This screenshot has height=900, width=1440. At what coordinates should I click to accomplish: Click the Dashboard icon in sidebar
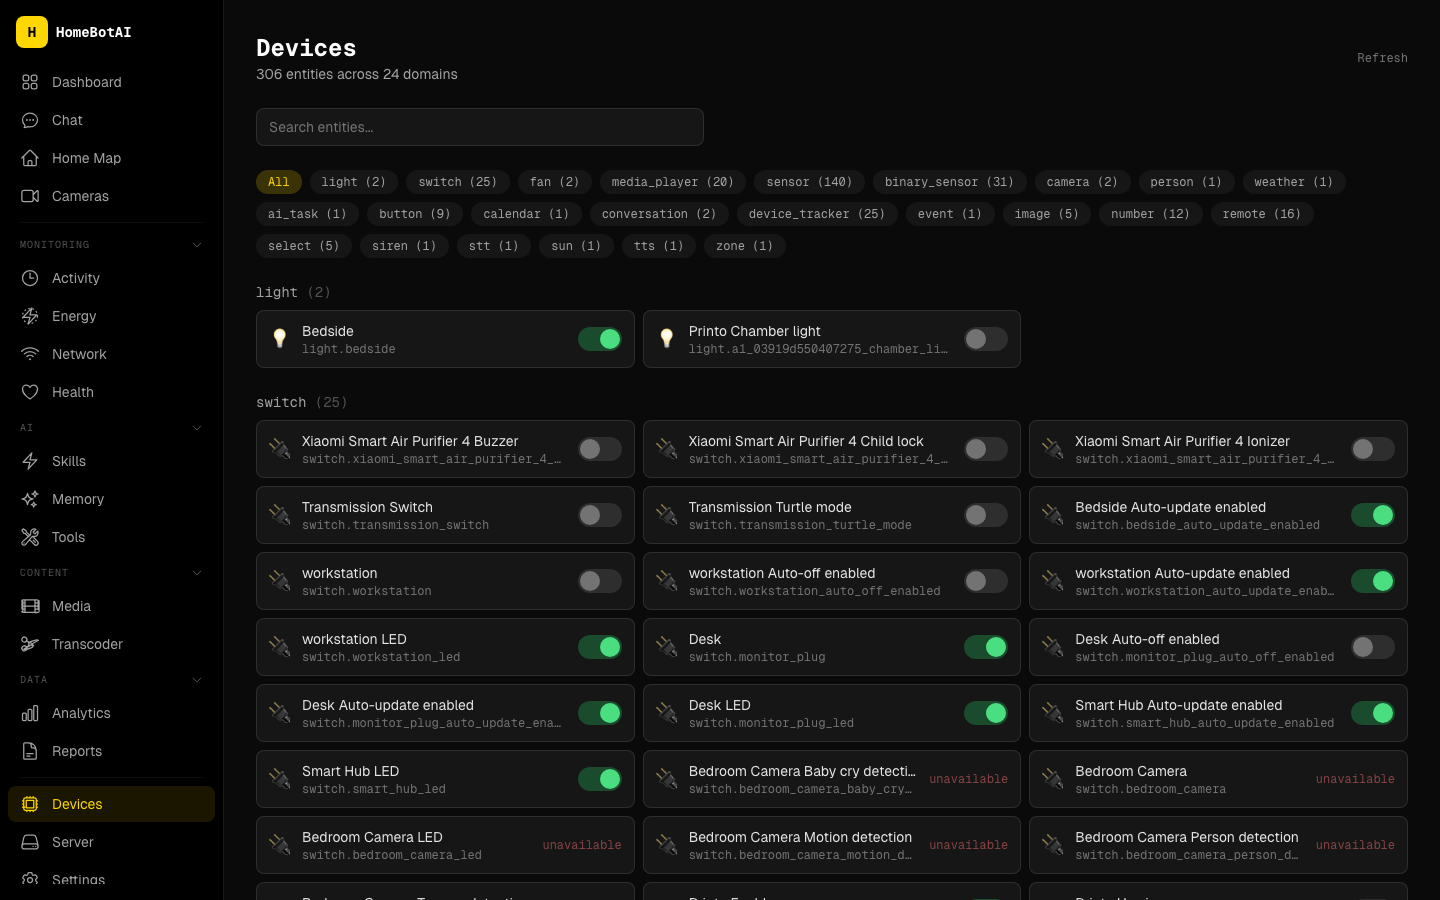click(30, 82)
